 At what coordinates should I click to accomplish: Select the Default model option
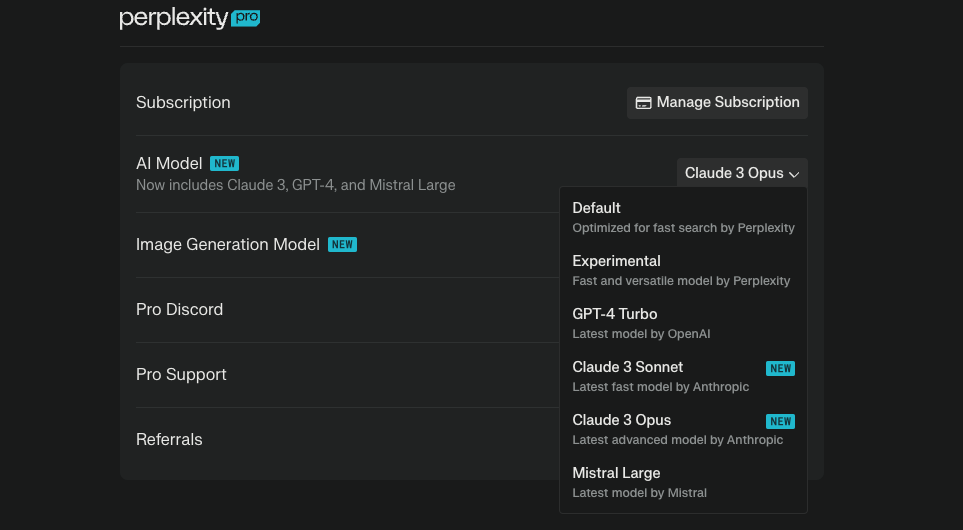click(x=683, y=217)
